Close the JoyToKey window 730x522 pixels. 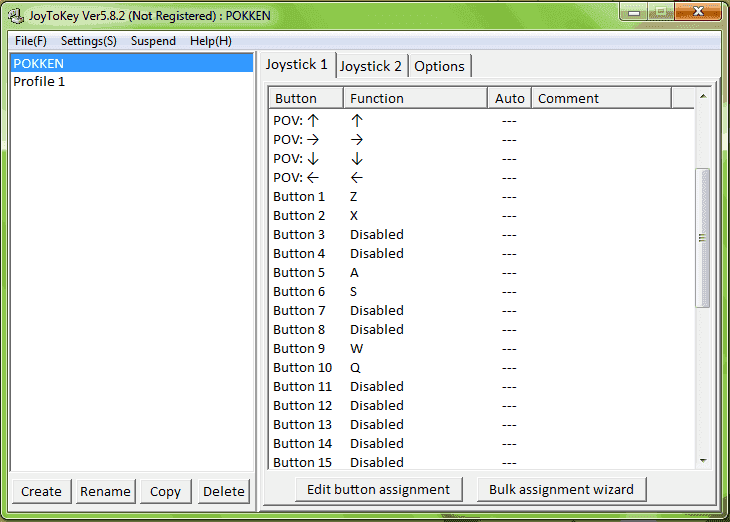(698, 12)
